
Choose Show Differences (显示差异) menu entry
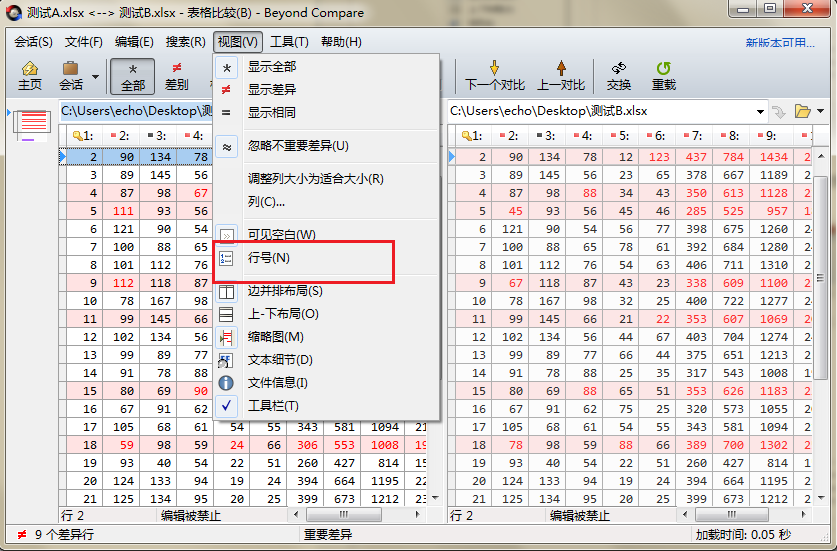click(326, 90)
